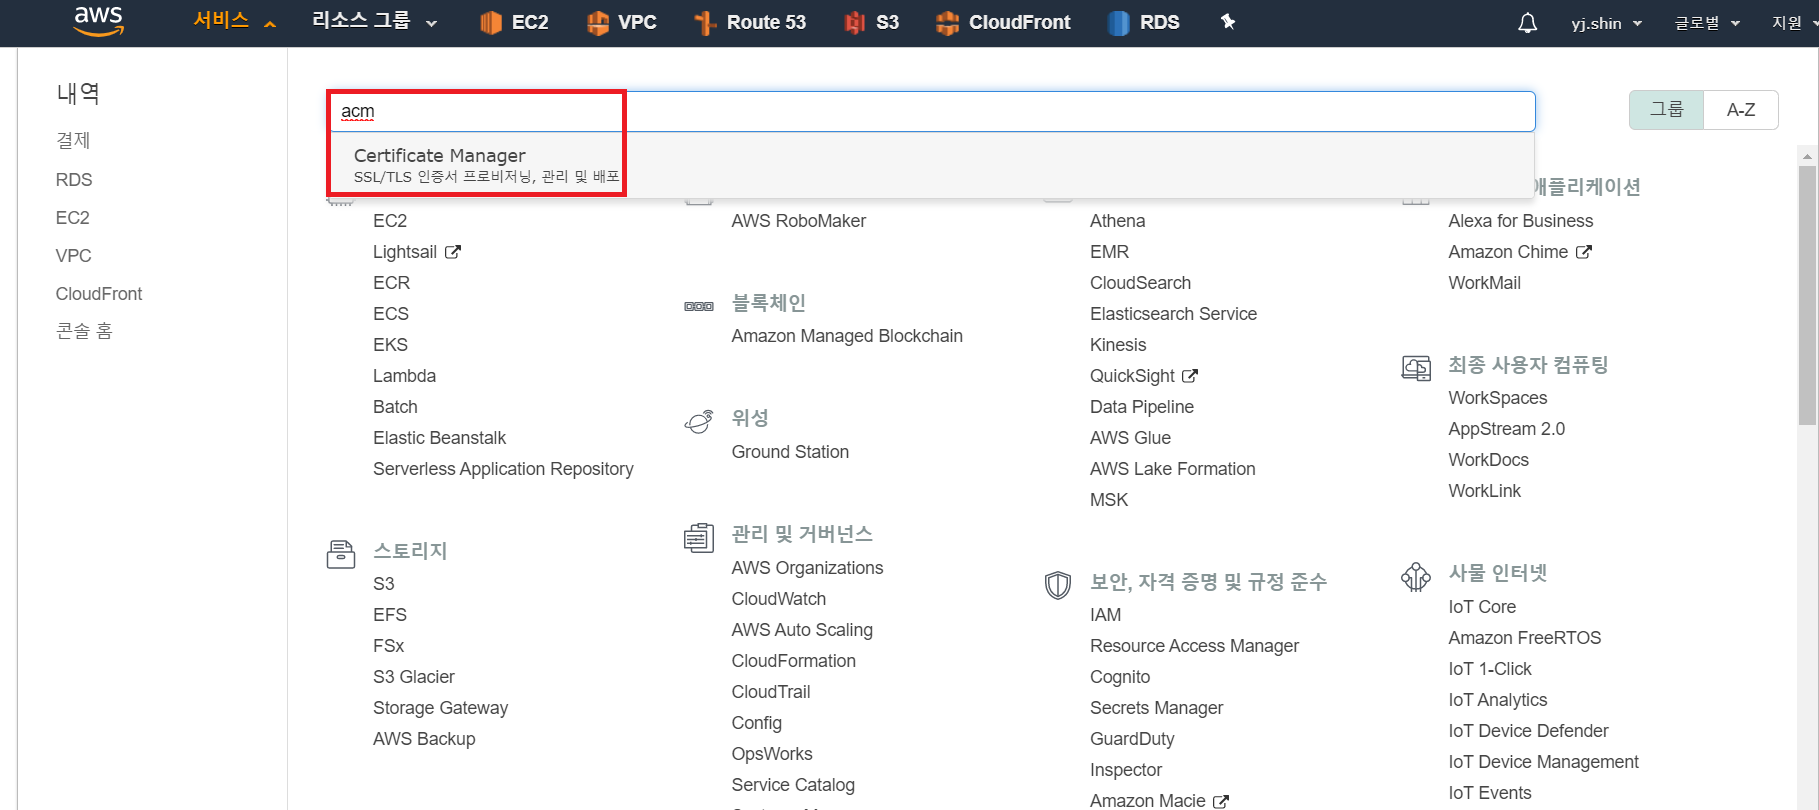The height and width of the screenshot is (810, 1819).
Task: Open the notifications bell
Action: point(1527,22)
